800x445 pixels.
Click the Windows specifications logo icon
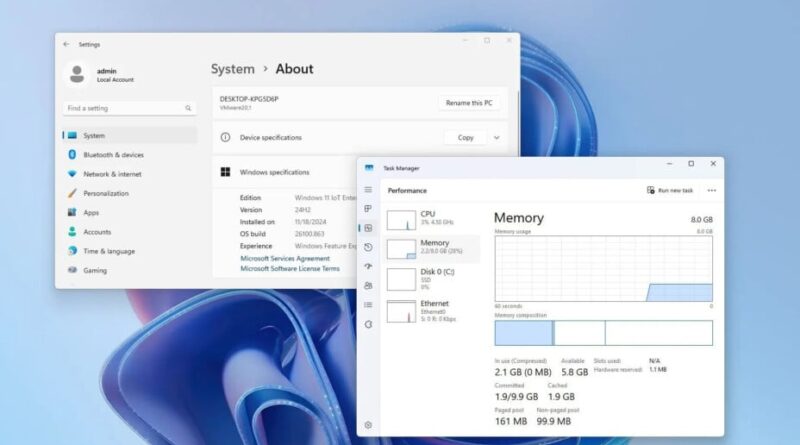coord(225,172)
